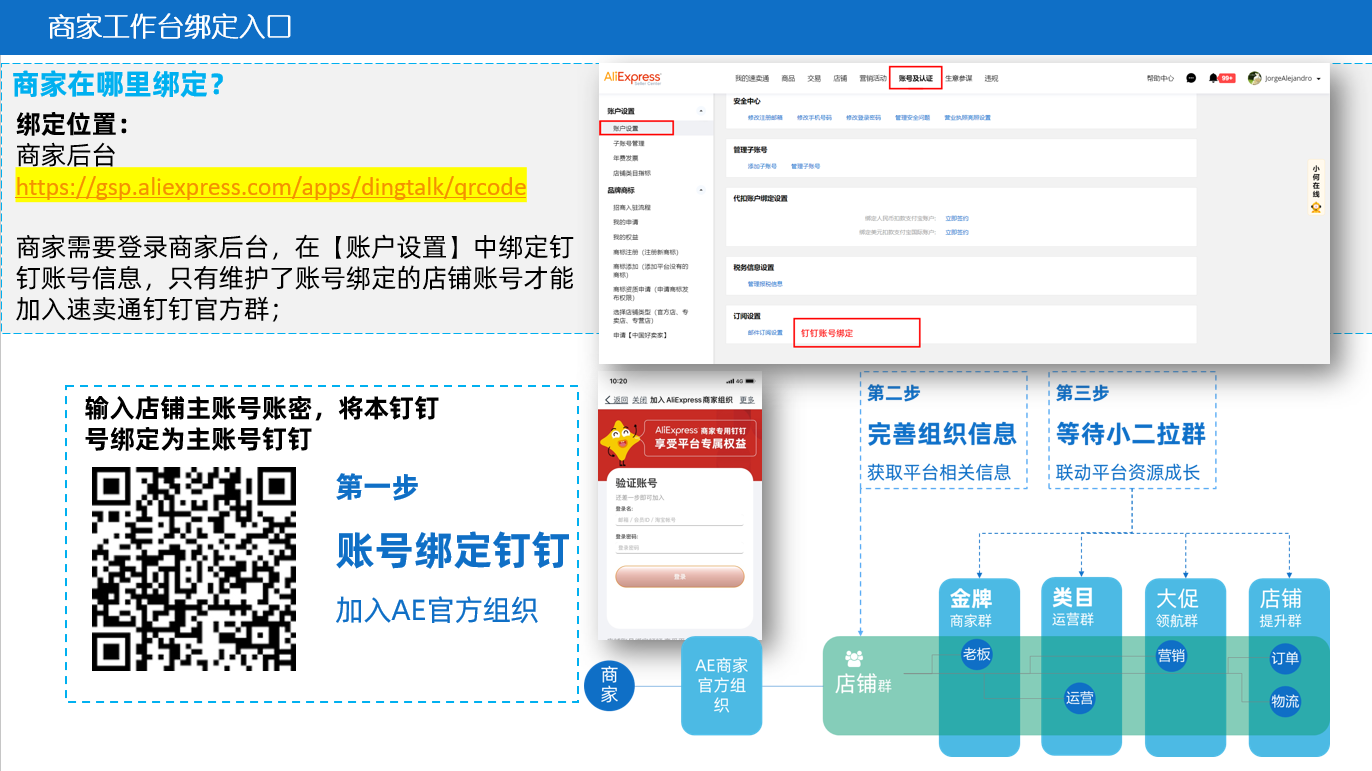Click the 修改注册邮箱 link
Viewport: 1372px width, 771px height.
(x=765, y=117)
